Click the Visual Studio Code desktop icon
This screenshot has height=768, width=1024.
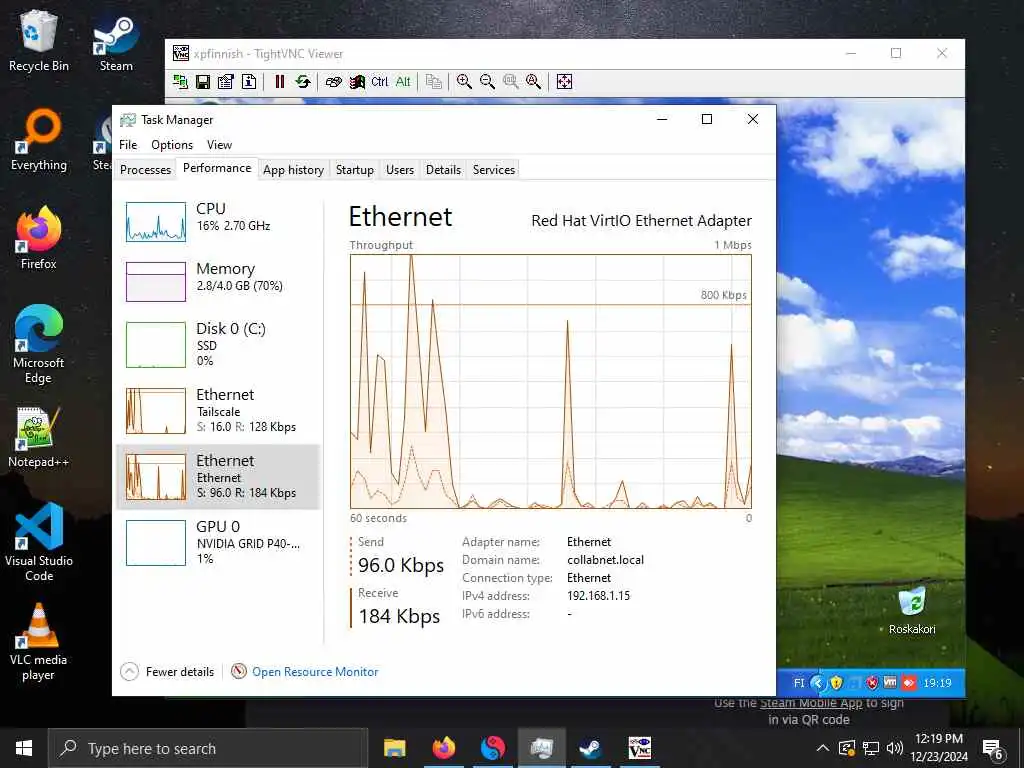pos(39,542)
